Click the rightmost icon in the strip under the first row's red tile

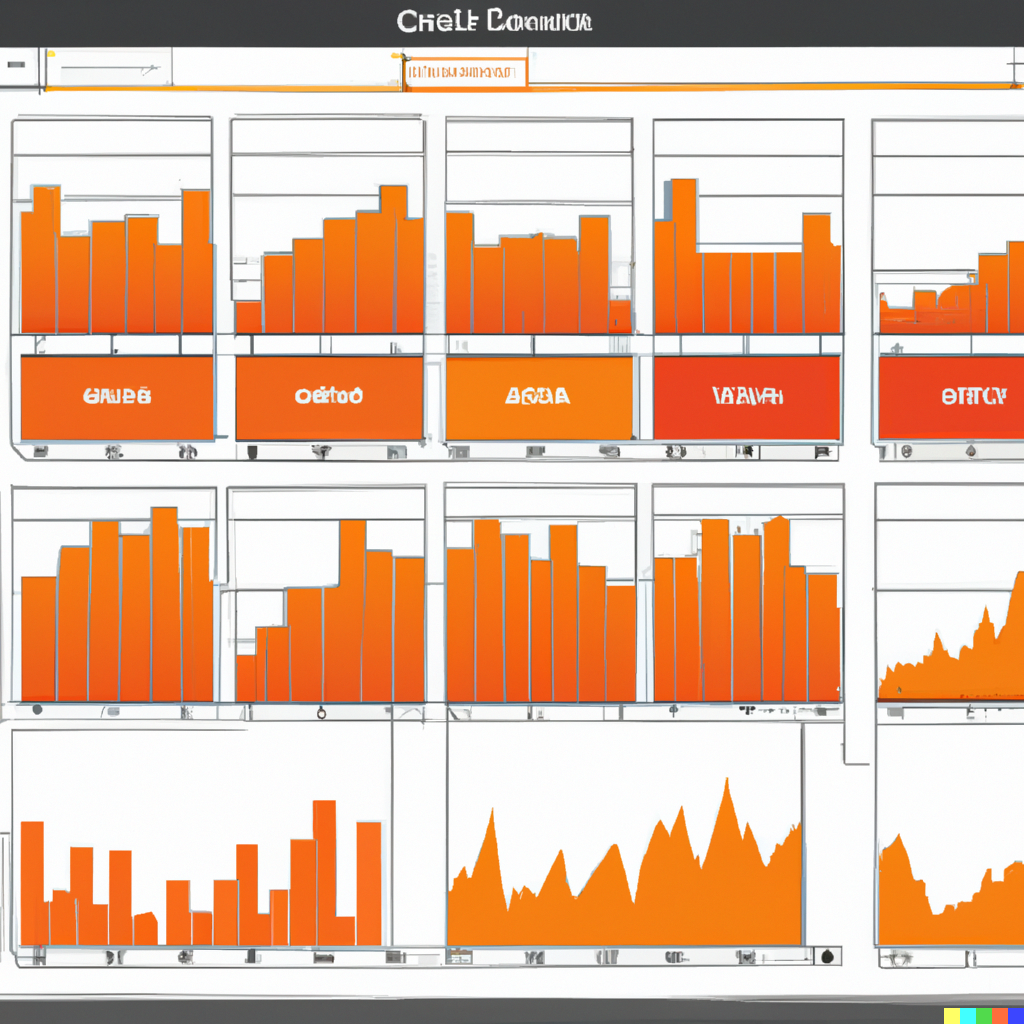pos(822,451)
